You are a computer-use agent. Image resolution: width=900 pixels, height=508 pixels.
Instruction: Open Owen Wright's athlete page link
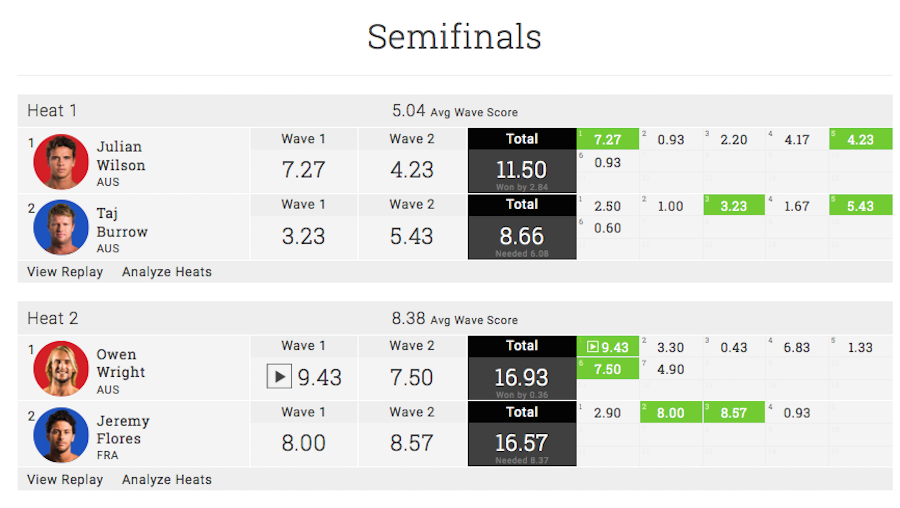(x=121, y=363)
